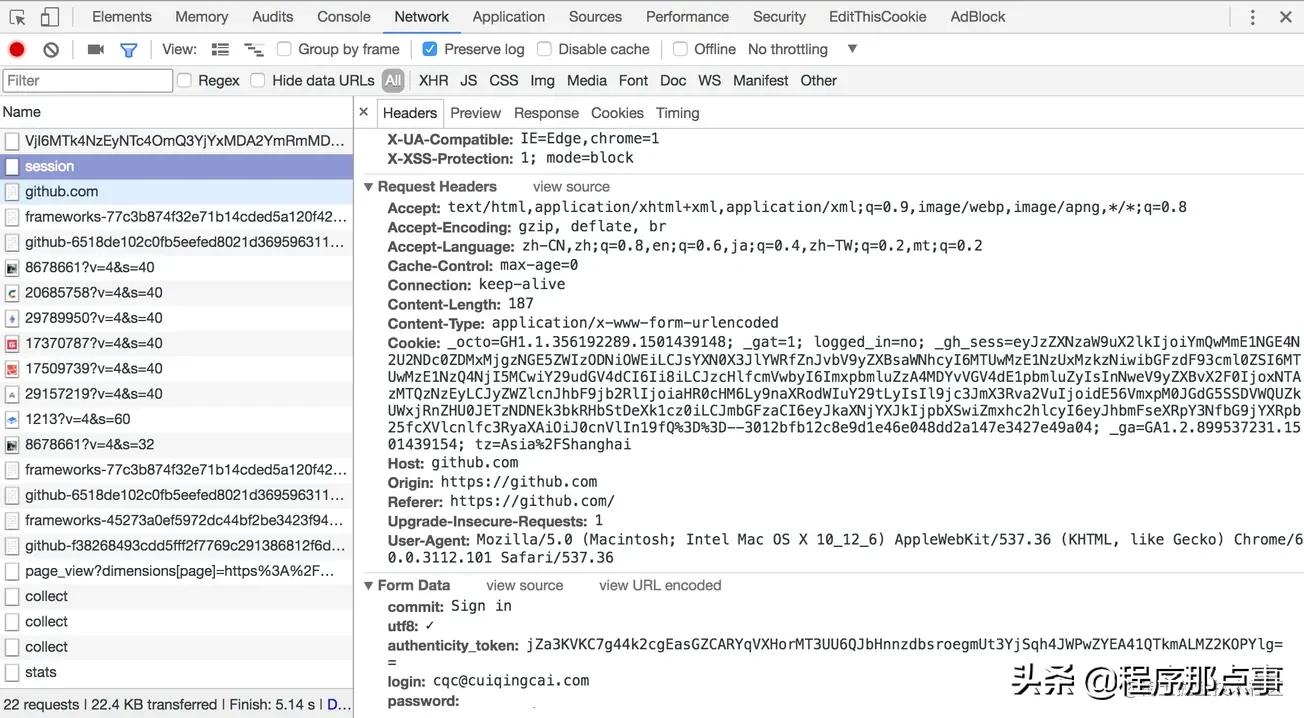
Task: Click the view URL encoded link
Action: (659, 585)
